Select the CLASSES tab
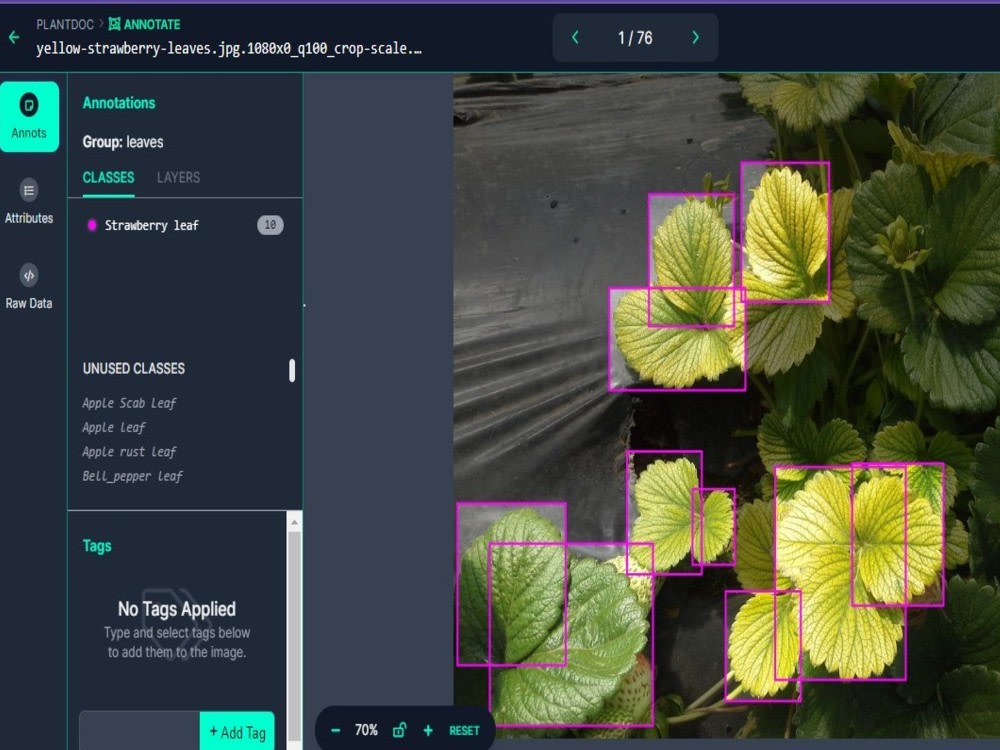Viewport: 1000px width, 750px height. point(107,177)
